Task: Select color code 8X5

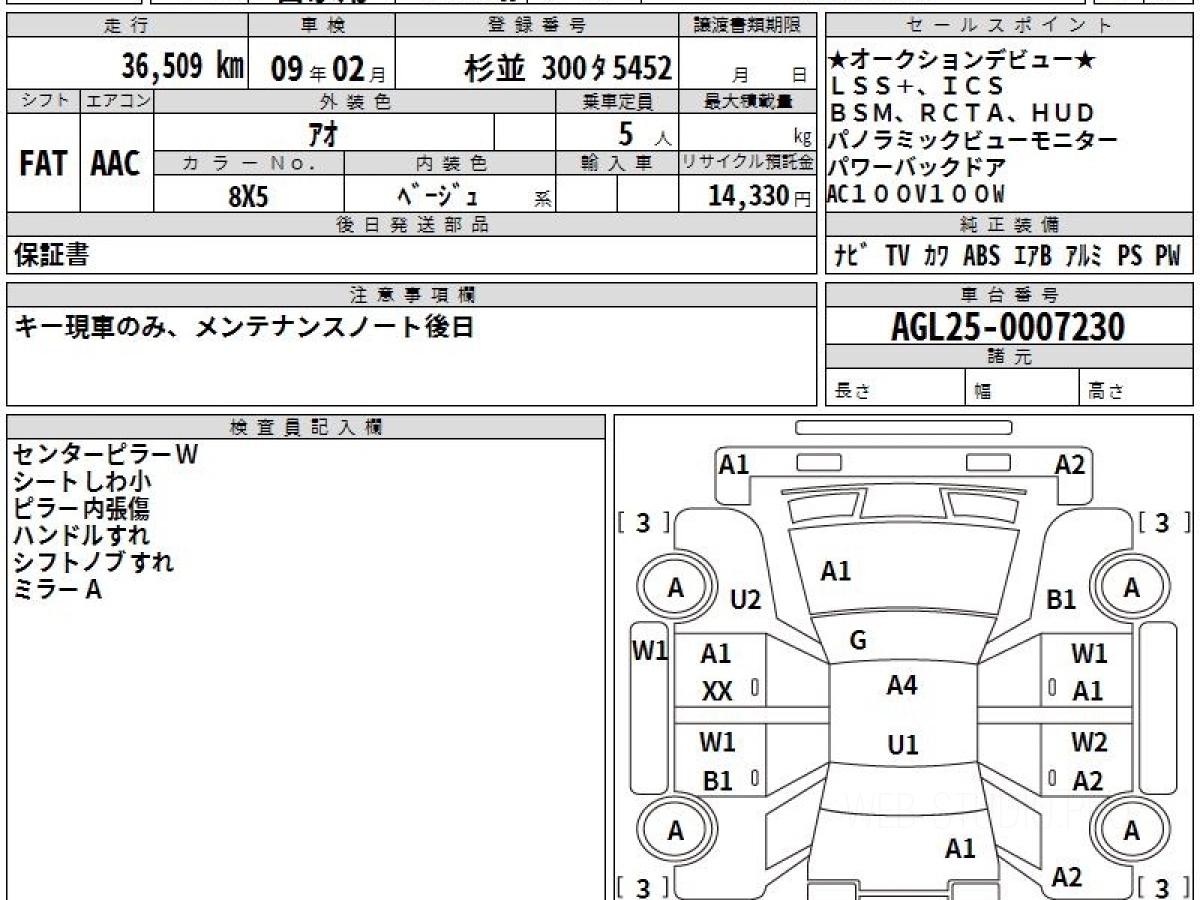Action: 248,196
